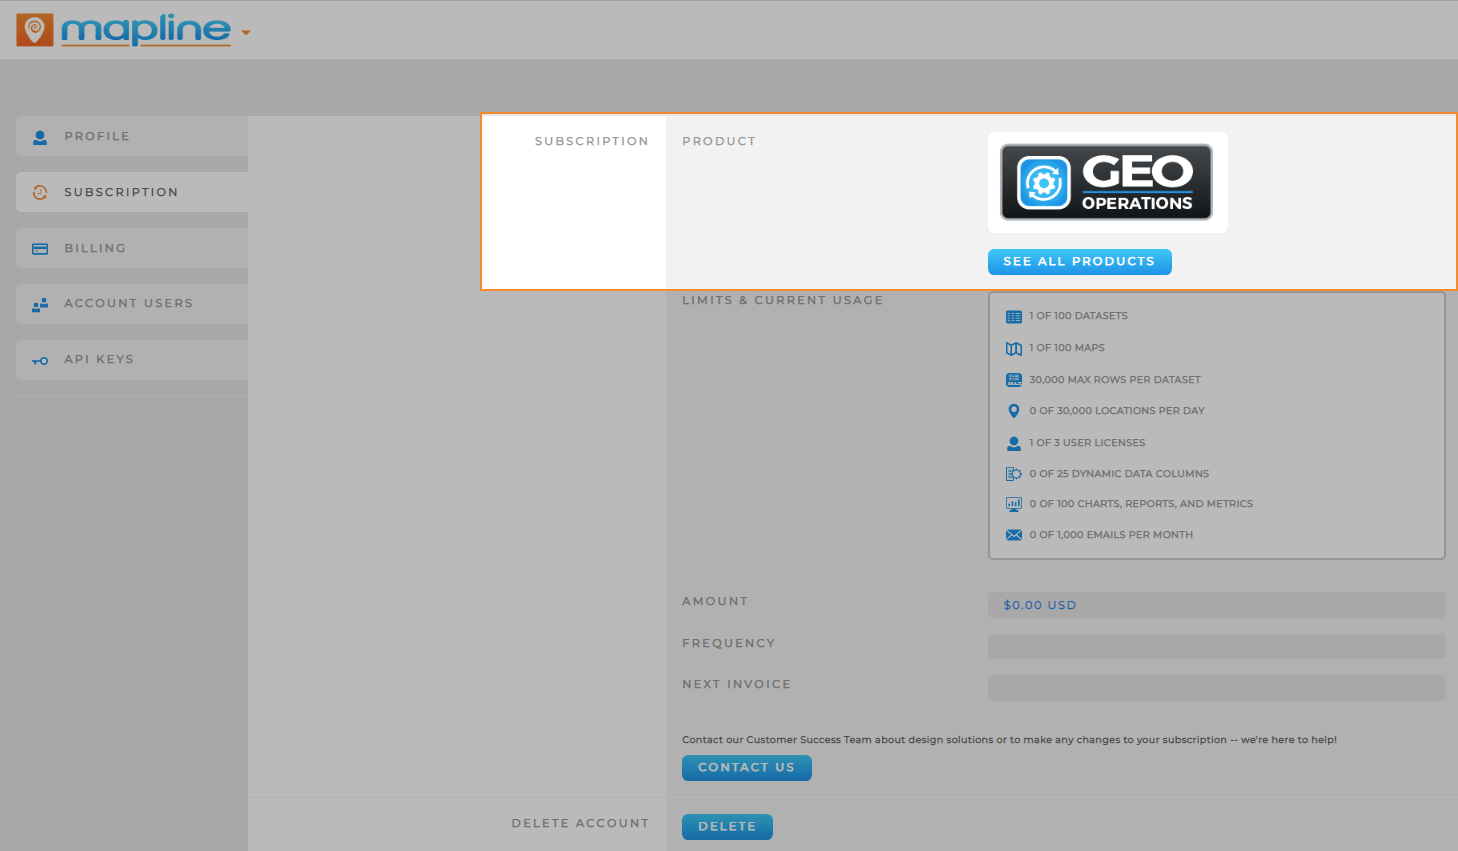Click the locations per day pin icon
1458x851 pixels.
pos(1014,411)
